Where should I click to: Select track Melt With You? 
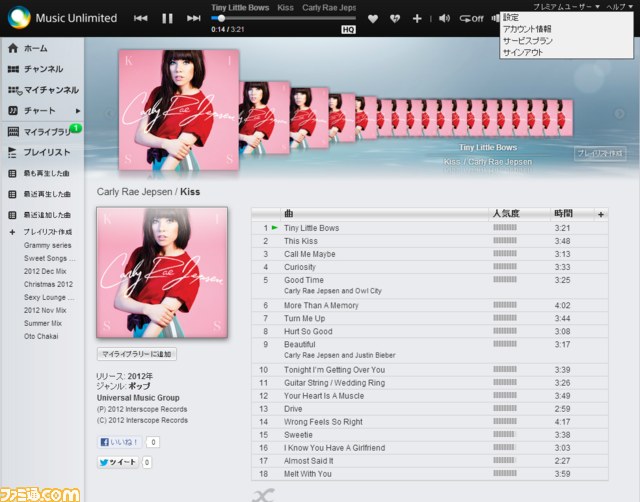click(308, 474)
